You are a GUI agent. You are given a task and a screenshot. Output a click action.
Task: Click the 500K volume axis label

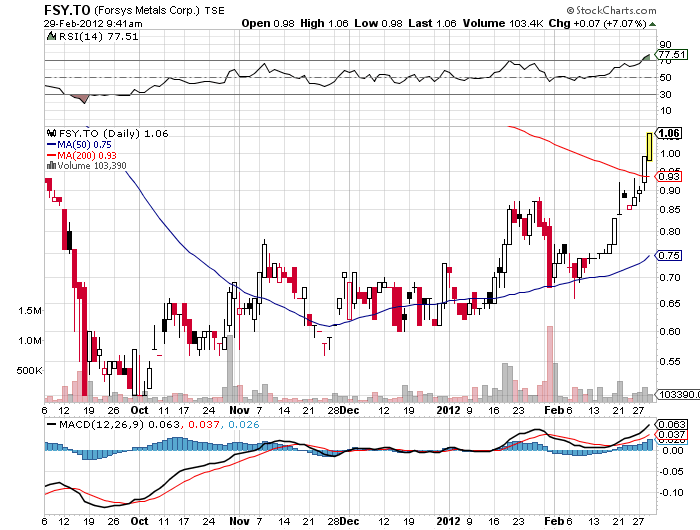pos(29,371)
